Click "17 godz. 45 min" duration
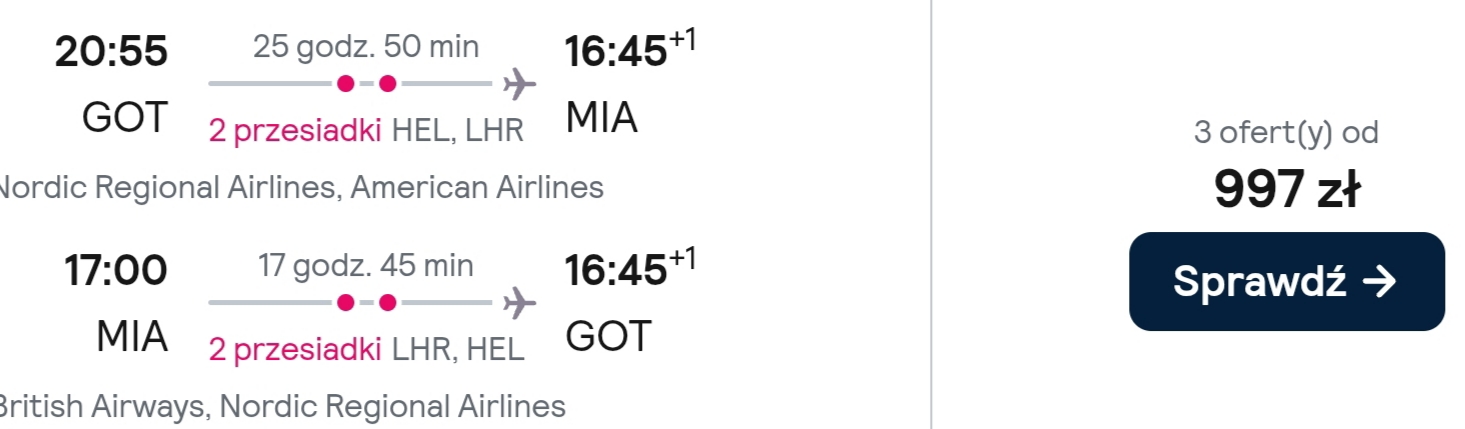This screenshot has height=429, width=1465. 366,265
